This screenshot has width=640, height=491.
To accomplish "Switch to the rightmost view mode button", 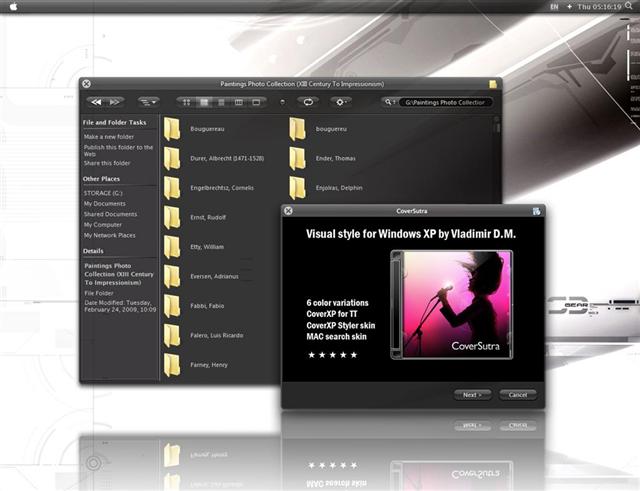I will [256, 102].
